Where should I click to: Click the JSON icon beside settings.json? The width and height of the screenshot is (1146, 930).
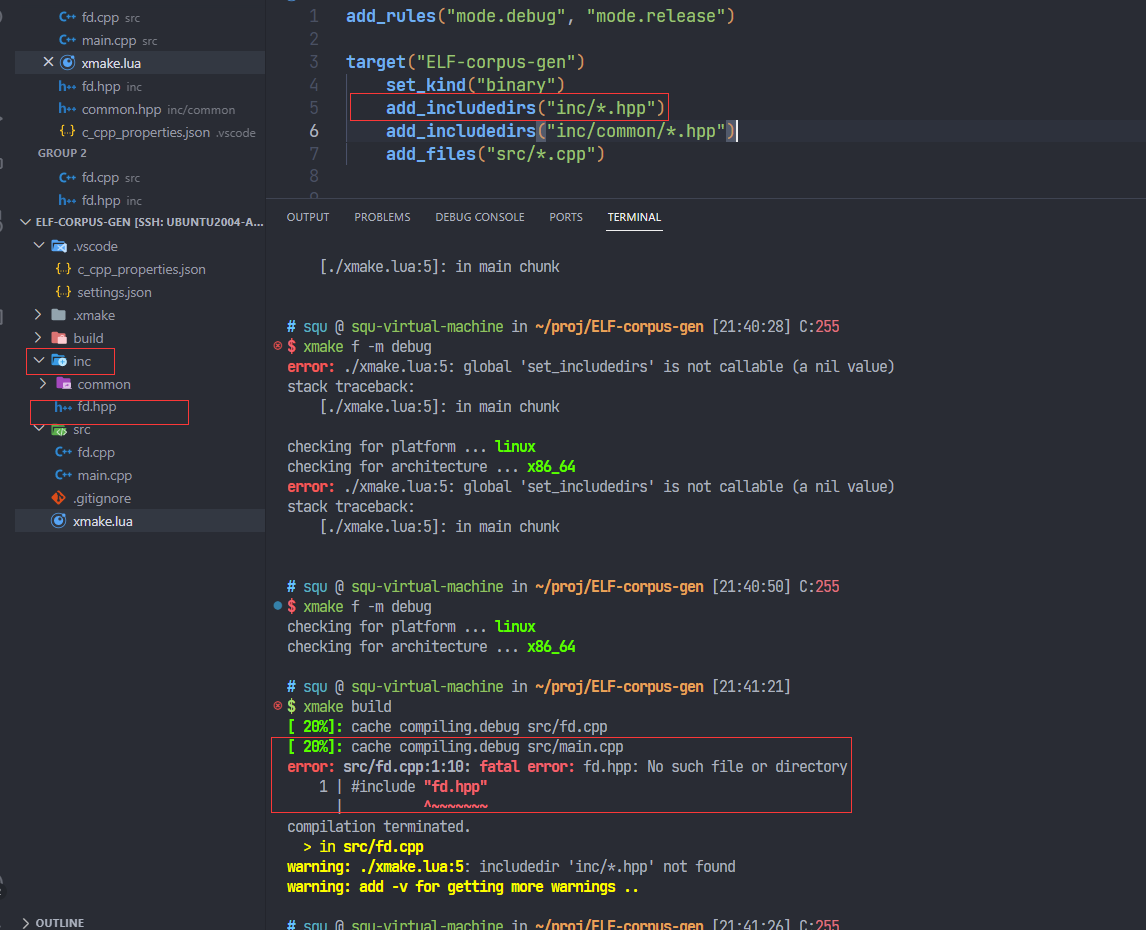pyautogui.click(x=64, y=292)
